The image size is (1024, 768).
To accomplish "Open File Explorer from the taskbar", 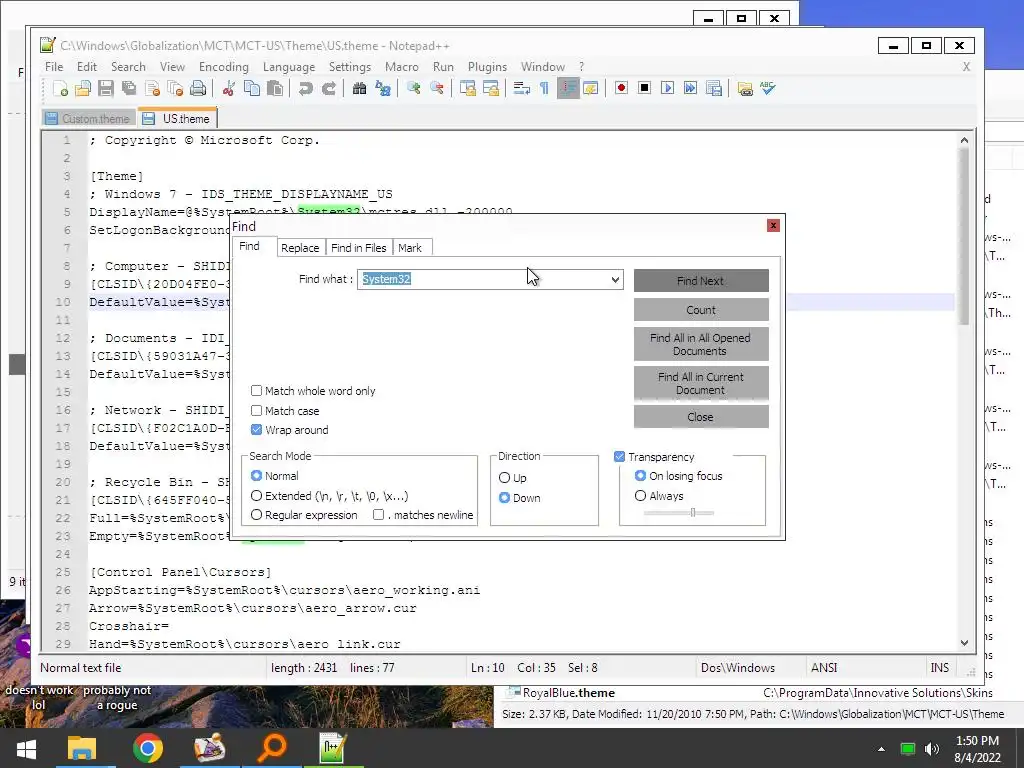I will pos(82,748).
